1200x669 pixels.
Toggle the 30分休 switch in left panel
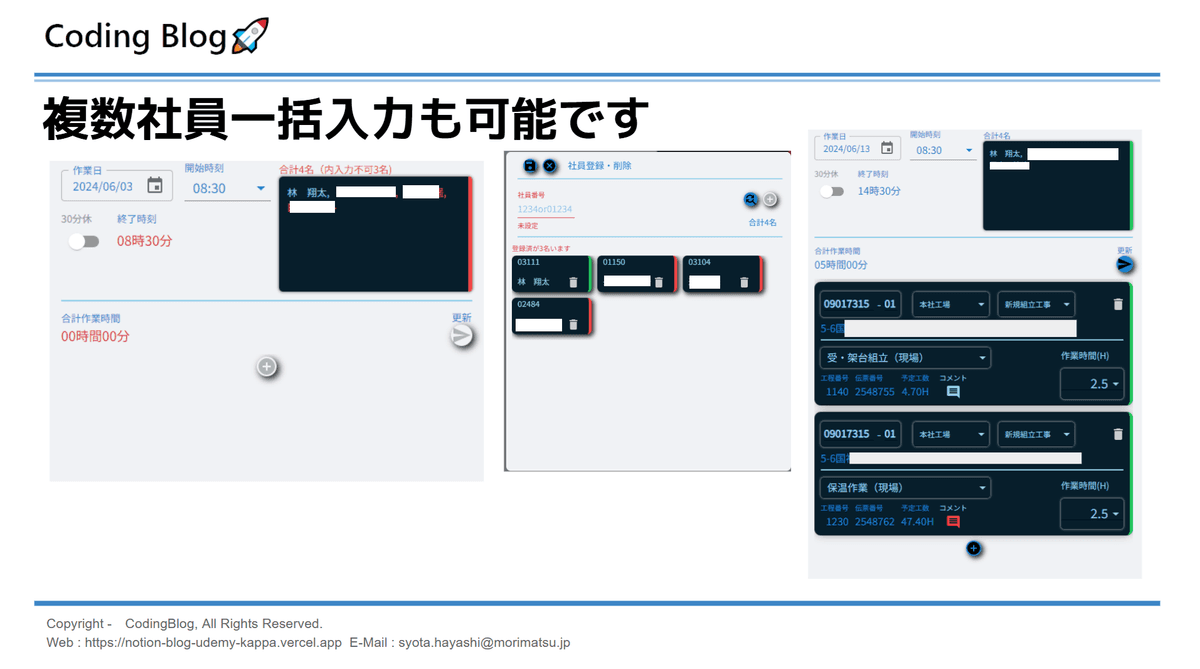(84, 241)
